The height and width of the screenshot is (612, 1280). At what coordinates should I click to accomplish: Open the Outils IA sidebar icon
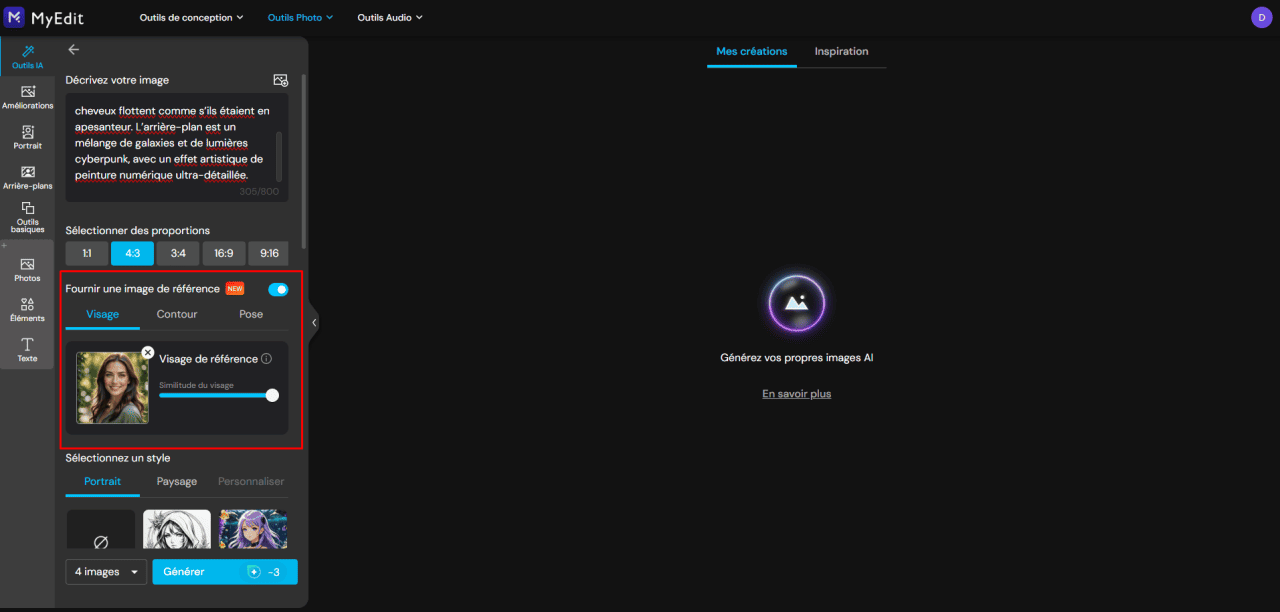27,57
